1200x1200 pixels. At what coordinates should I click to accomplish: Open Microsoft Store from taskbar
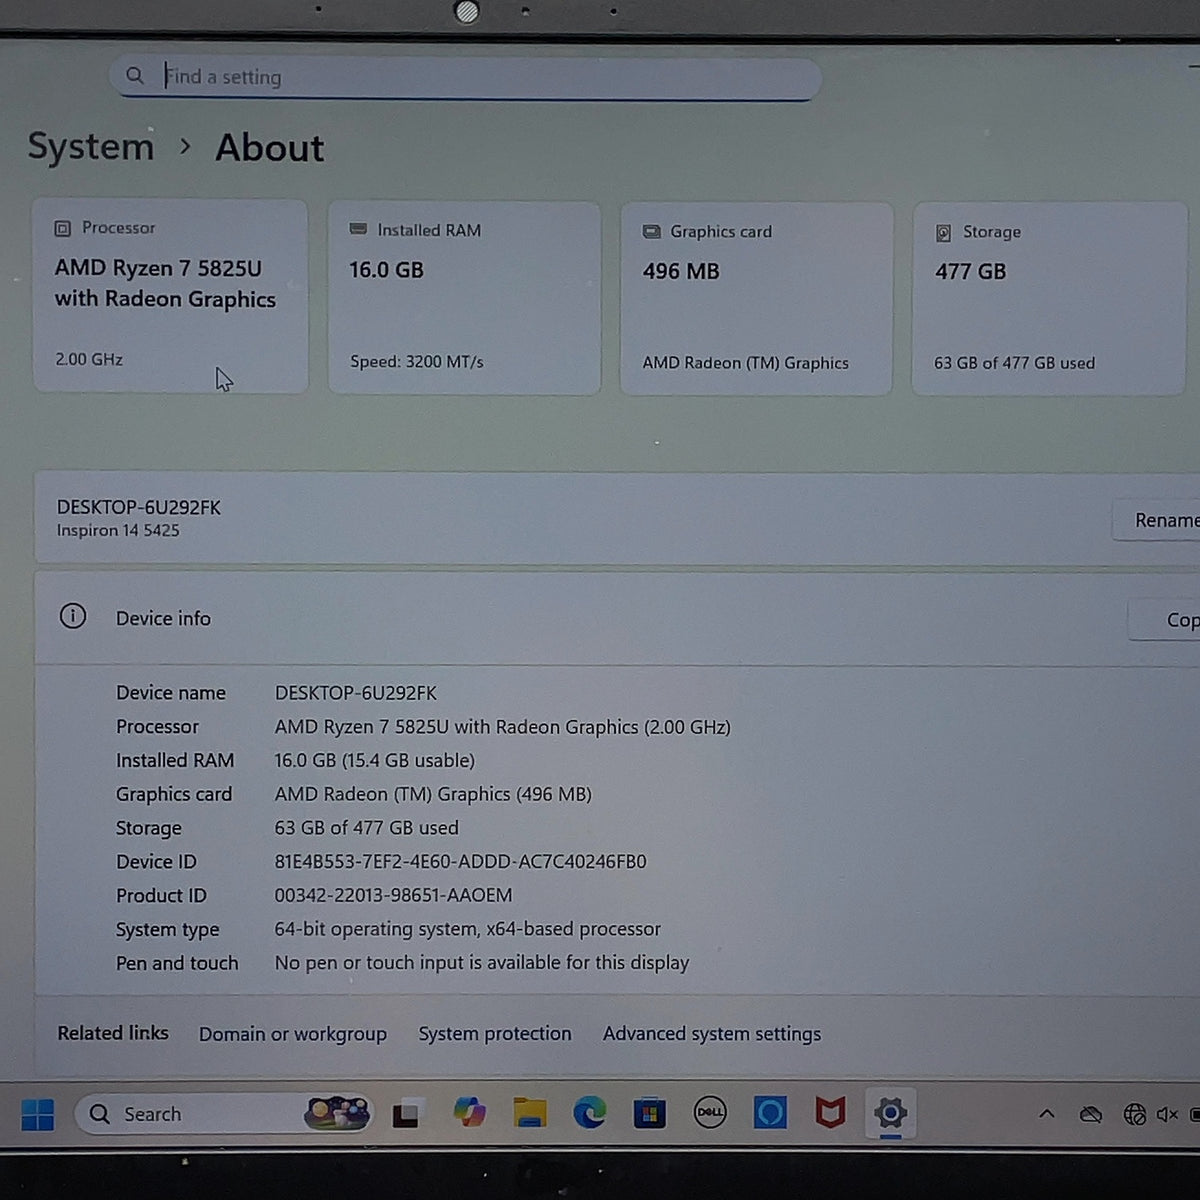pos(649,1113)
